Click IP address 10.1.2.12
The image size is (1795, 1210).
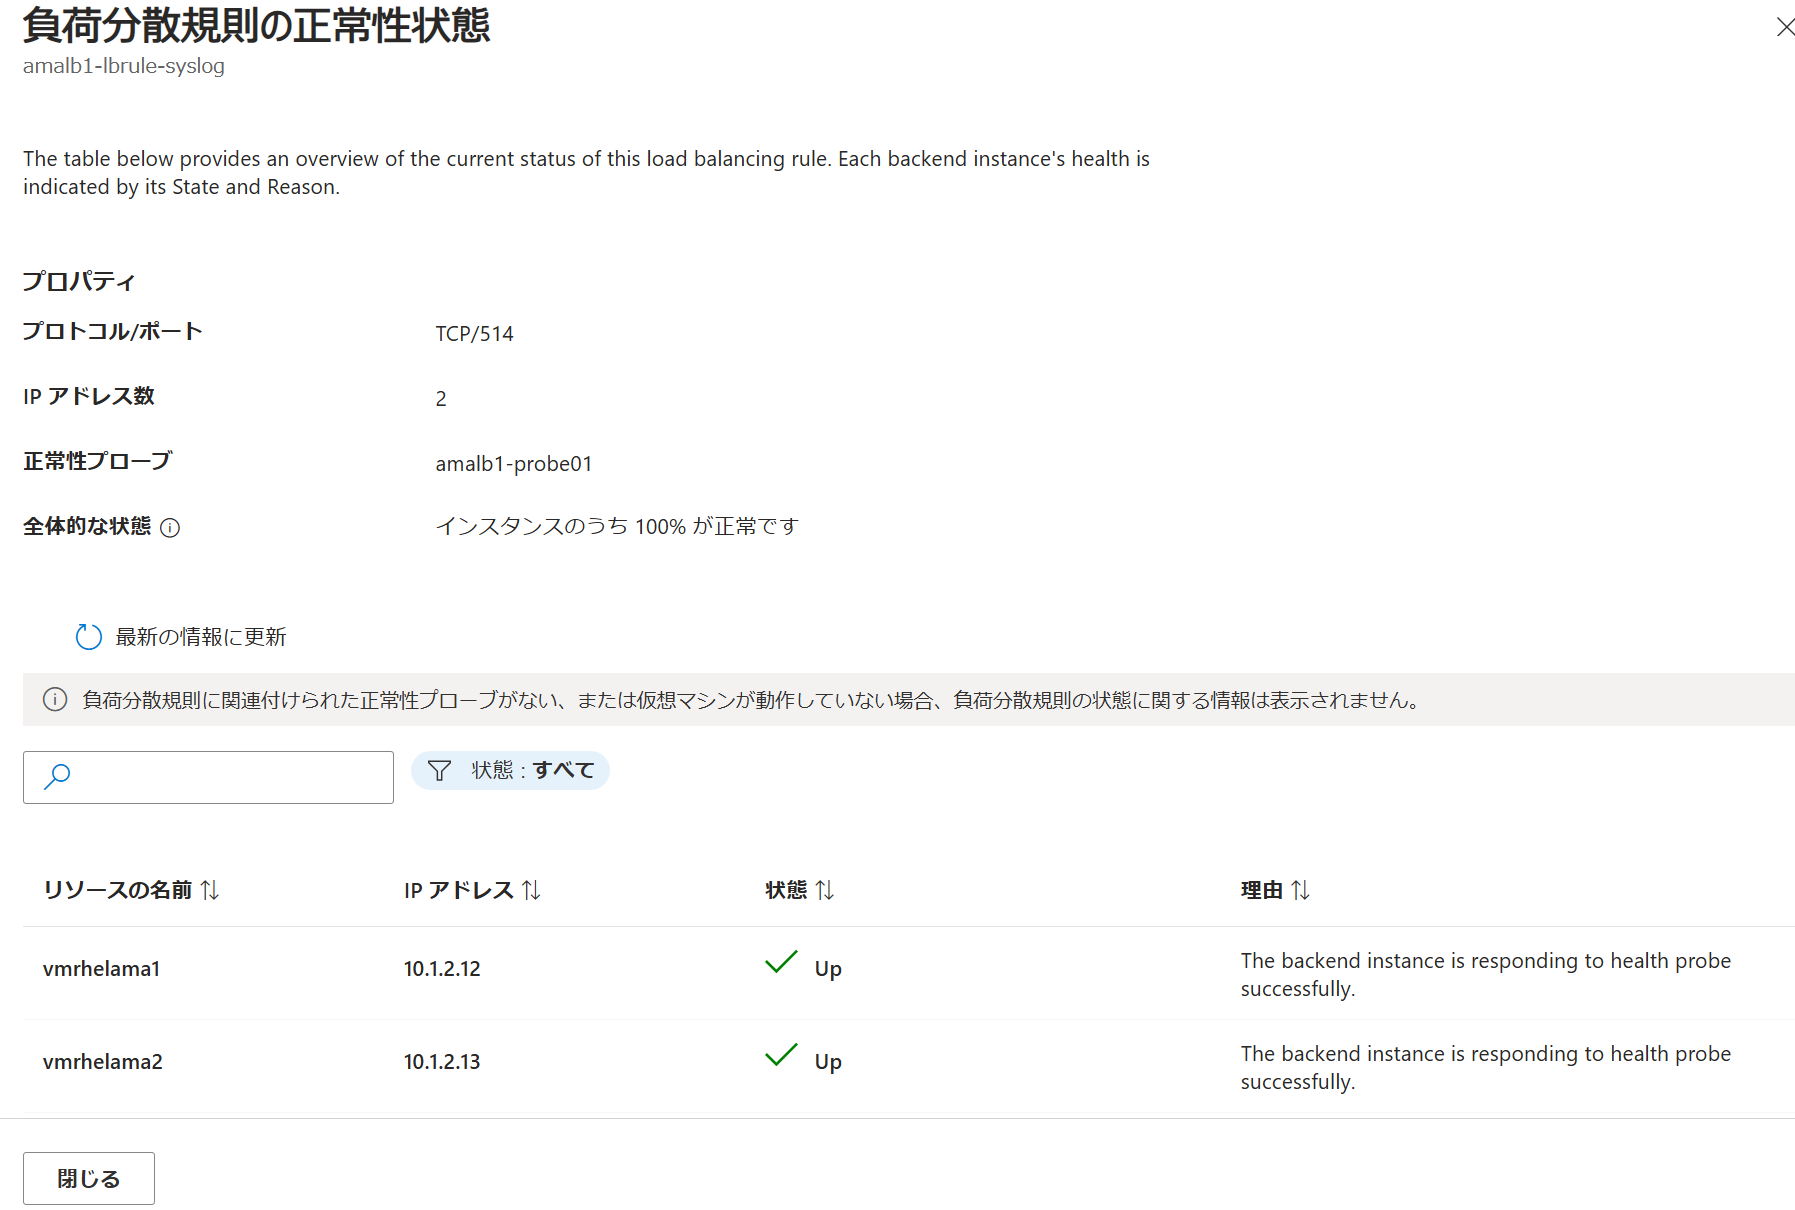click(x=442, y=969)
